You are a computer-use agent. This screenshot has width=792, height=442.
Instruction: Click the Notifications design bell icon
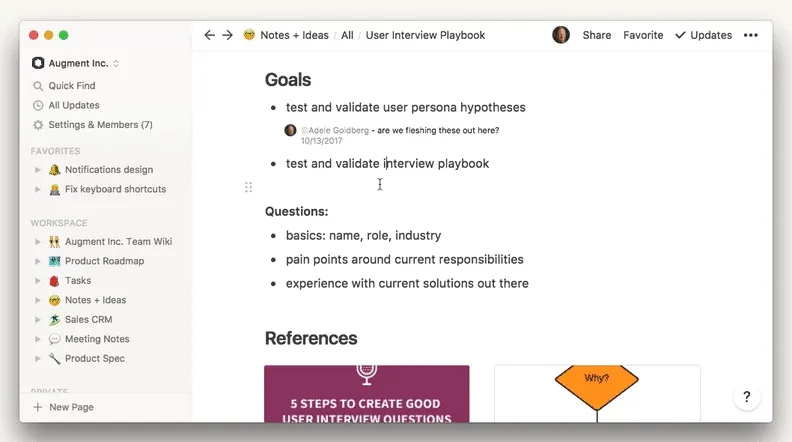pyautogui.click(x=55, y=170)
